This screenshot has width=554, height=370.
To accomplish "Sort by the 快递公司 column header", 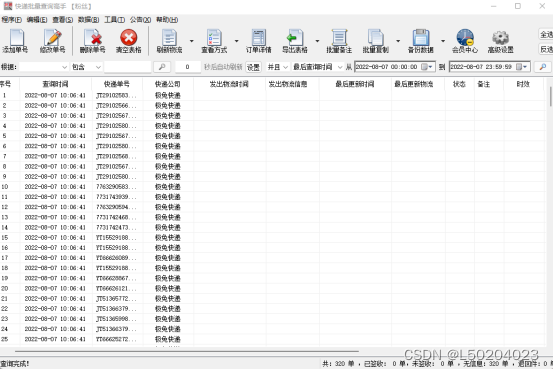I will point(168,84).
